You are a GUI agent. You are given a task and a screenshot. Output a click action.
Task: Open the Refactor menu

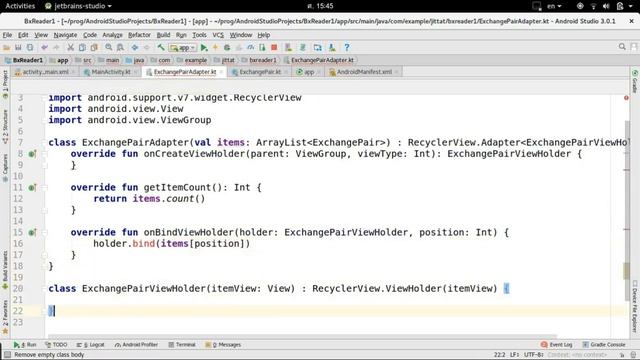tap(139, 35)
